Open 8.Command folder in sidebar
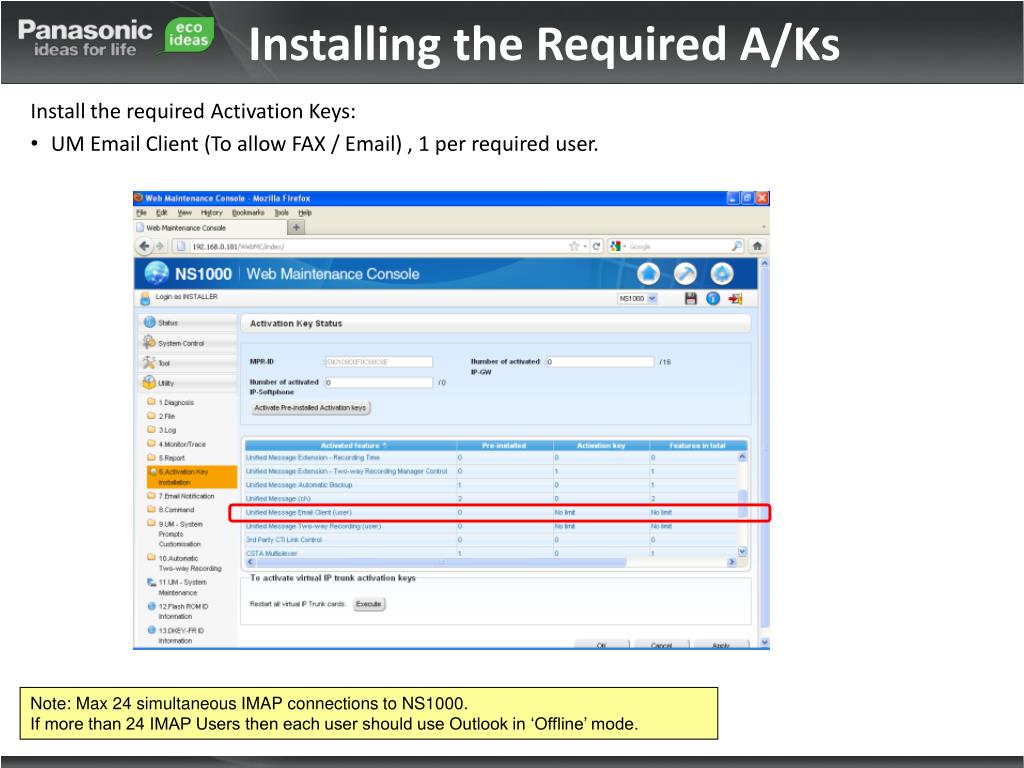 pos(171,510)
